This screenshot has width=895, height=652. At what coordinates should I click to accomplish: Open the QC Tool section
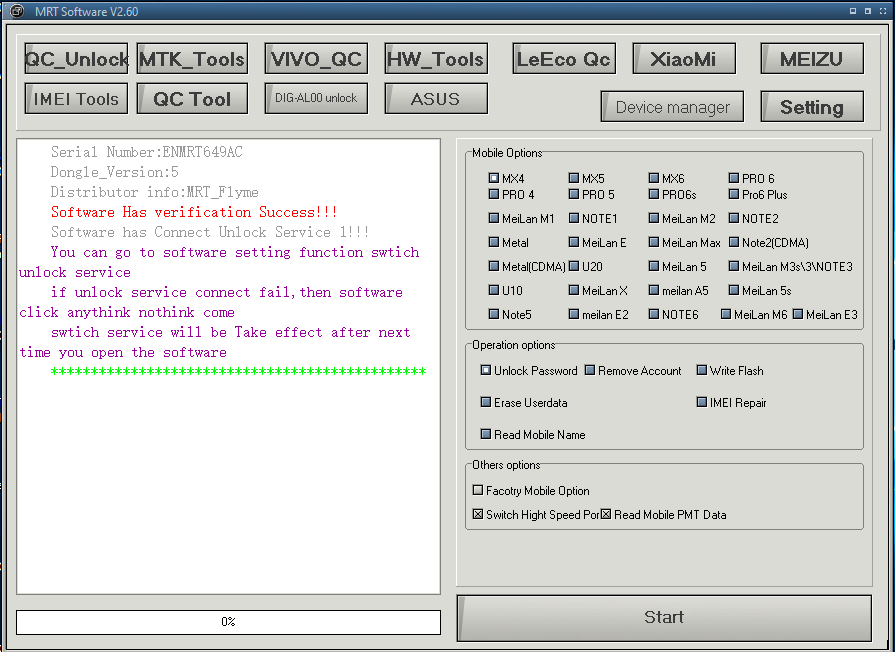pos(192,99)
